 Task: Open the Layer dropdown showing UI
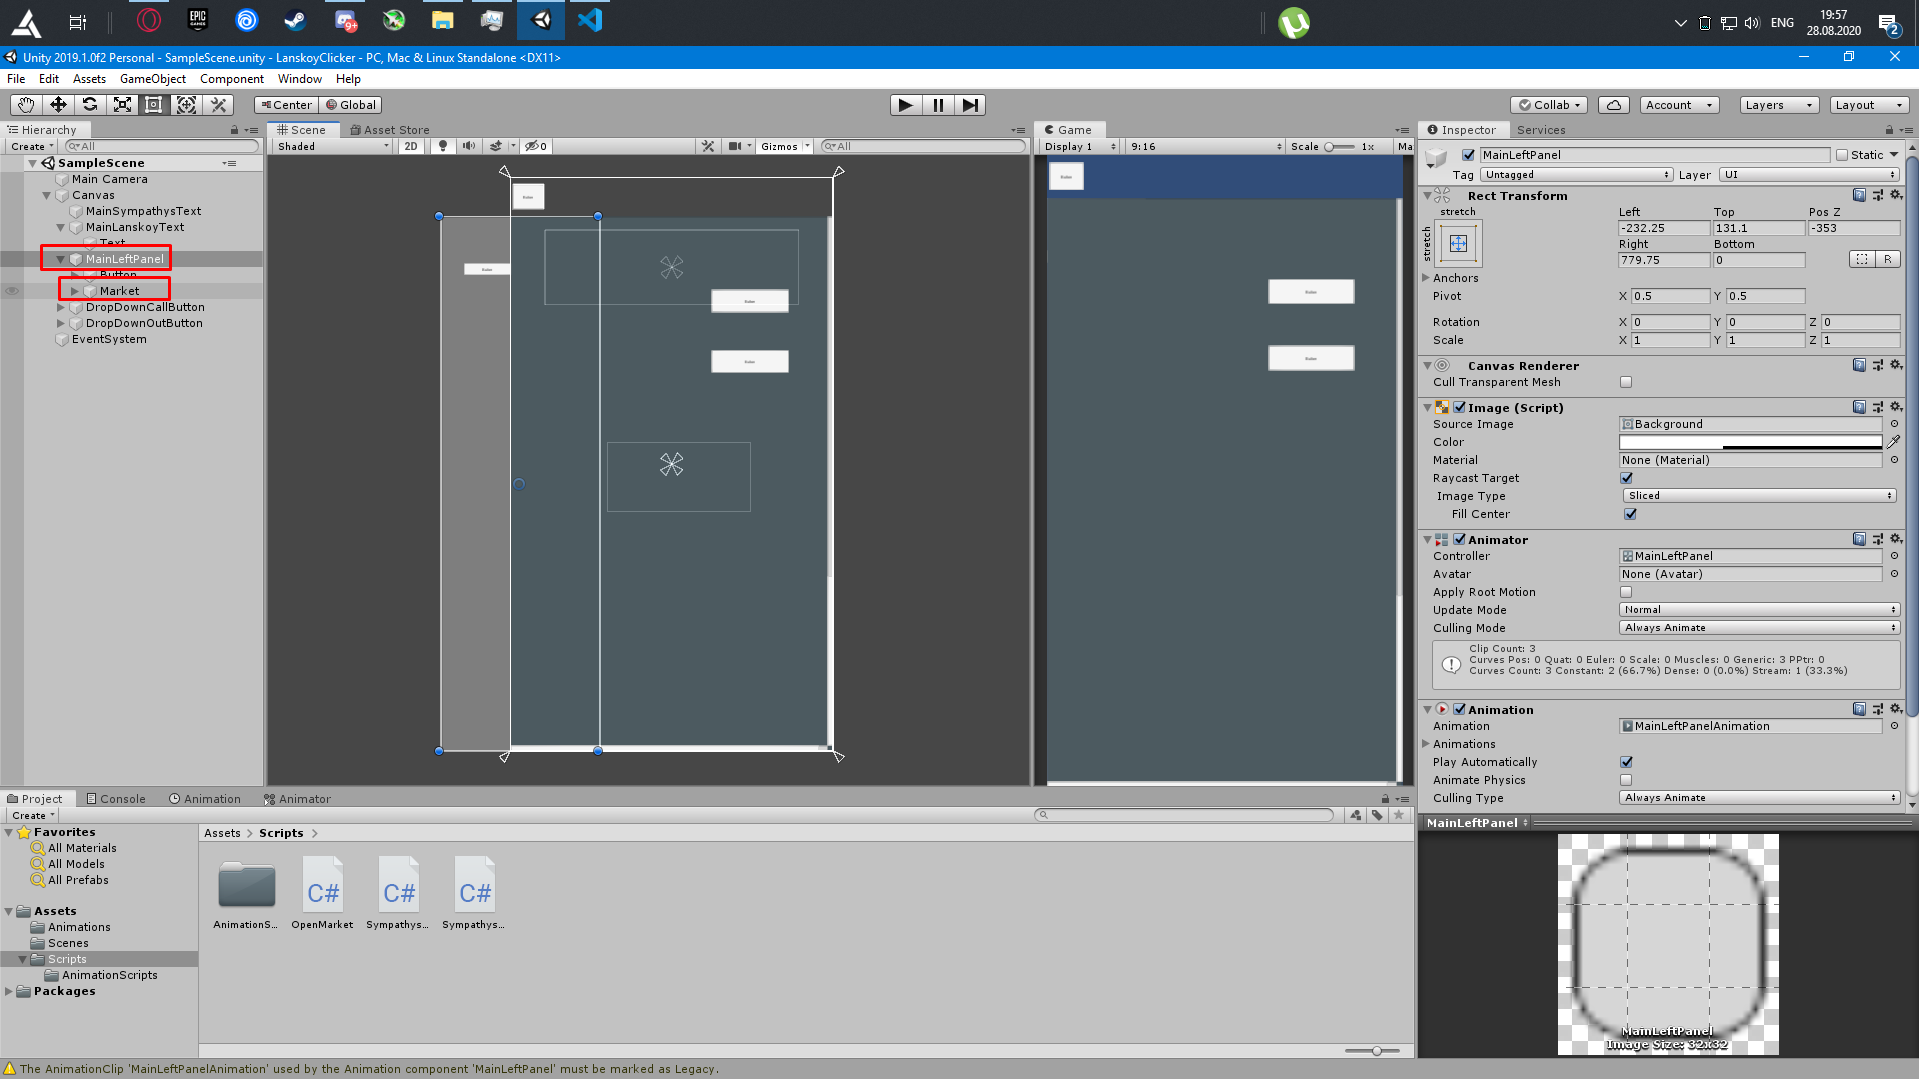[x=1809, y=174]
